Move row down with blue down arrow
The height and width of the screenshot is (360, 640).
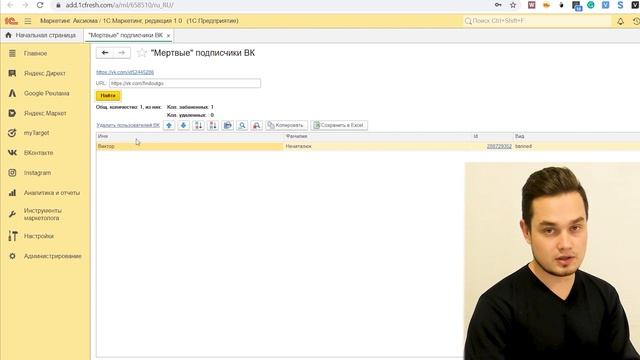184,125
